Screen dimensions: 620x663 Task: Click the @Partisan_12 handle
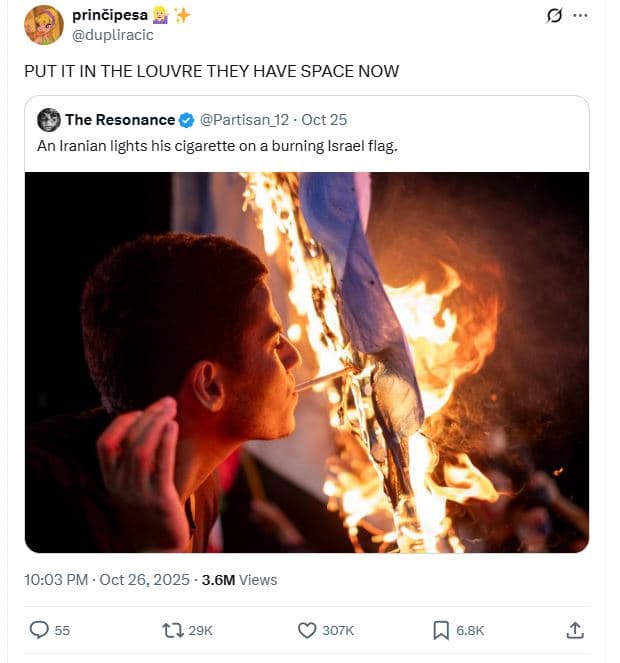click(x=243, y=120)
